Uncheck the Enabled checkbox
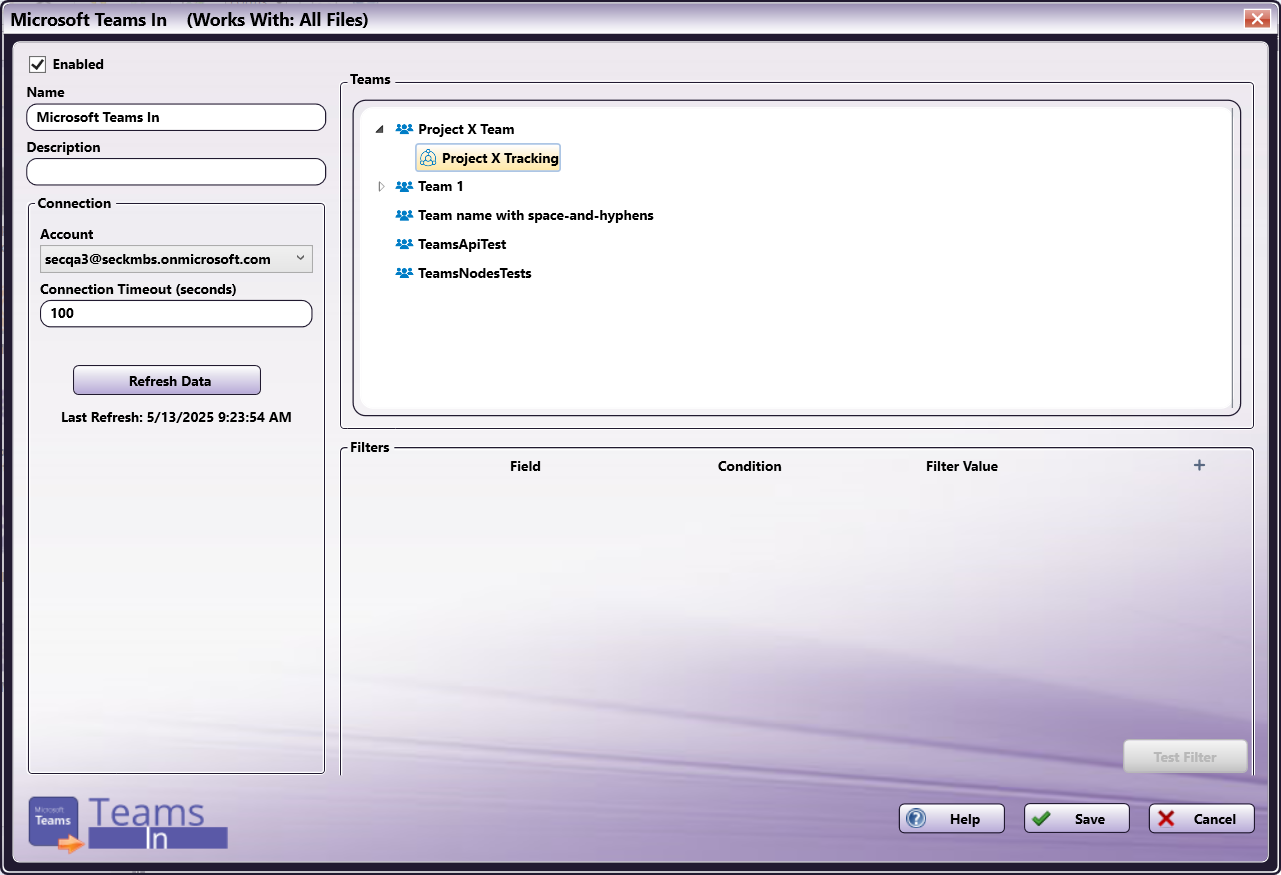This screenshot has height=875, width=1281. [38, 64]
